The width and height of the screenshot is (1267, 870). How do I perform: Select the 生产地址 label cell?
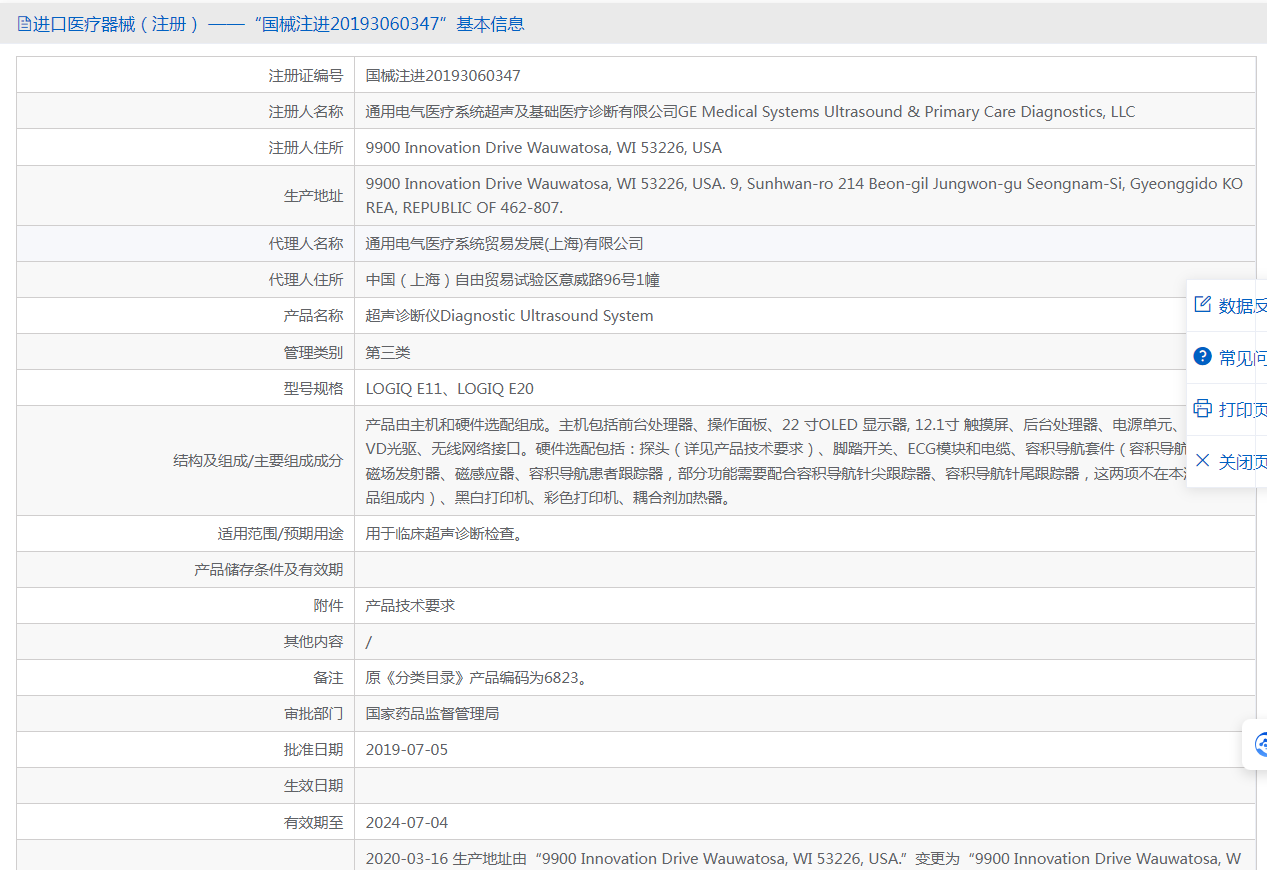tap(186, 195)
